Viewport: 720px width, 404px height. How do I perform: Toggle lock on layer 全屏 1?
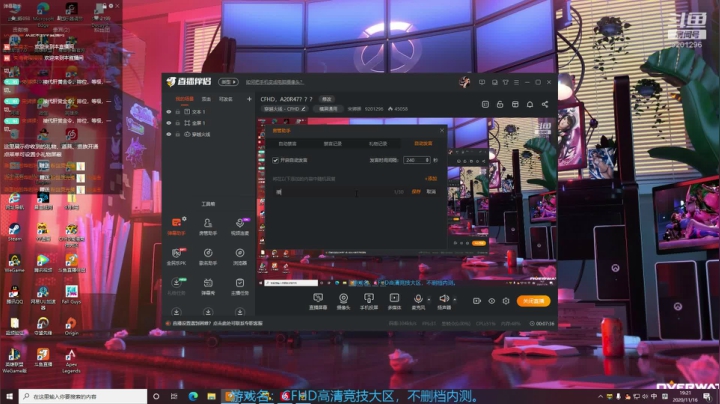coord(178,123)
